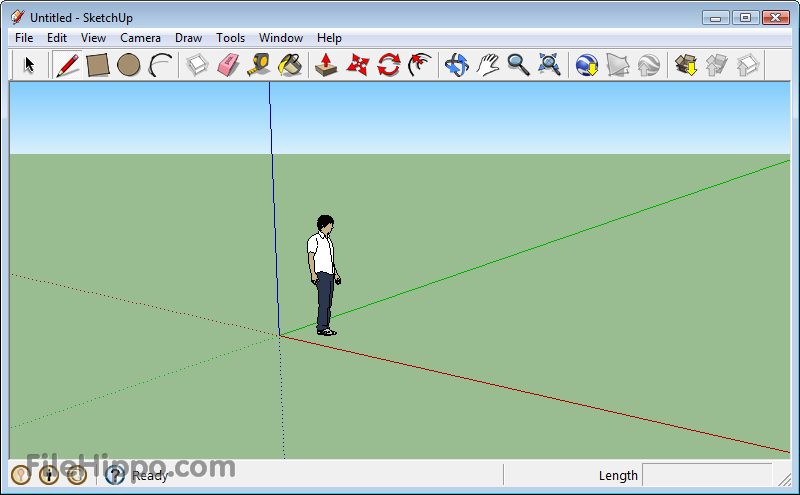Click Add Location globe icon
The height and width of the screenshot is (495, 800).
click(x=587, y=65)
